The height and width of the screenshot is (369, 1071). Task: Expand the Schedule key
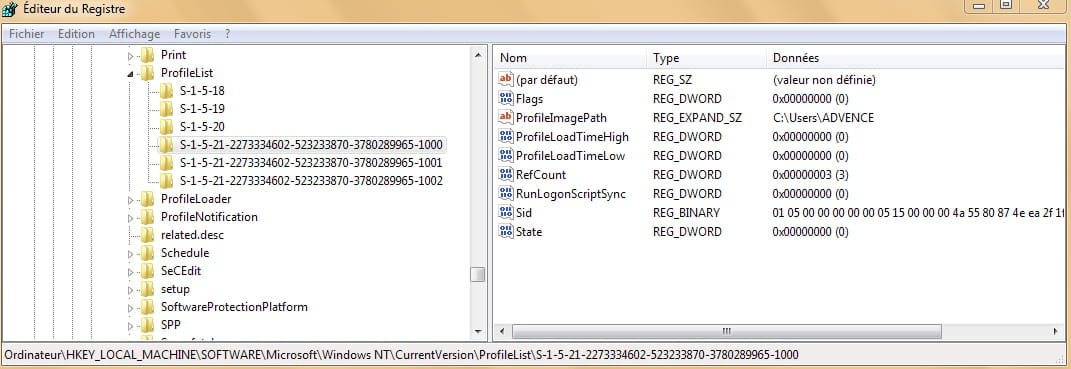(130, 254)
